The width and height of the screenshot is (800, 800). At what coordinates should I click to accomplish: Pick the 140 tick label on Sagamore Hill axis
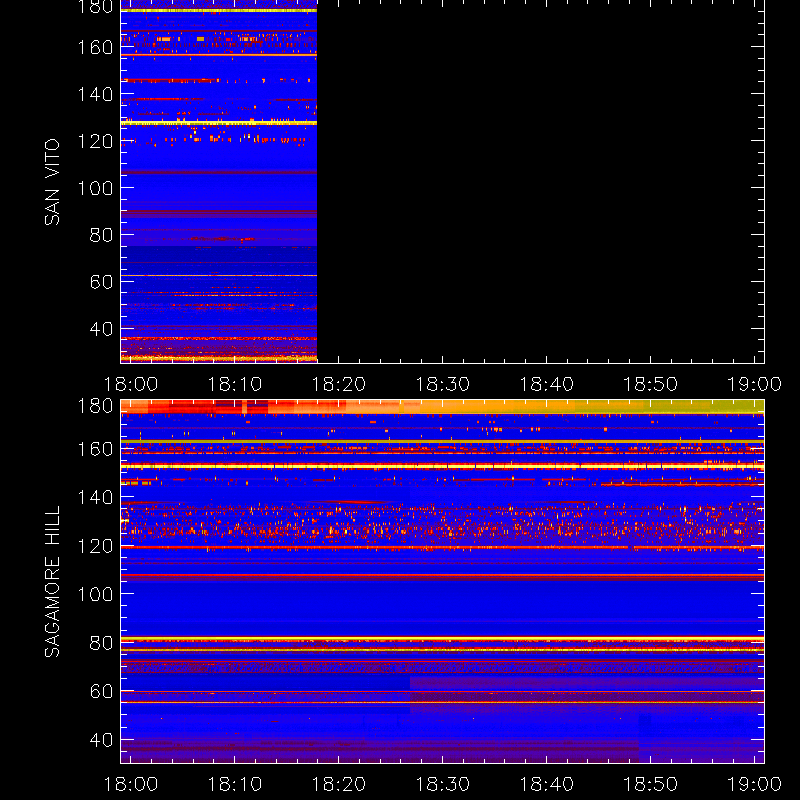pos(95,497)
